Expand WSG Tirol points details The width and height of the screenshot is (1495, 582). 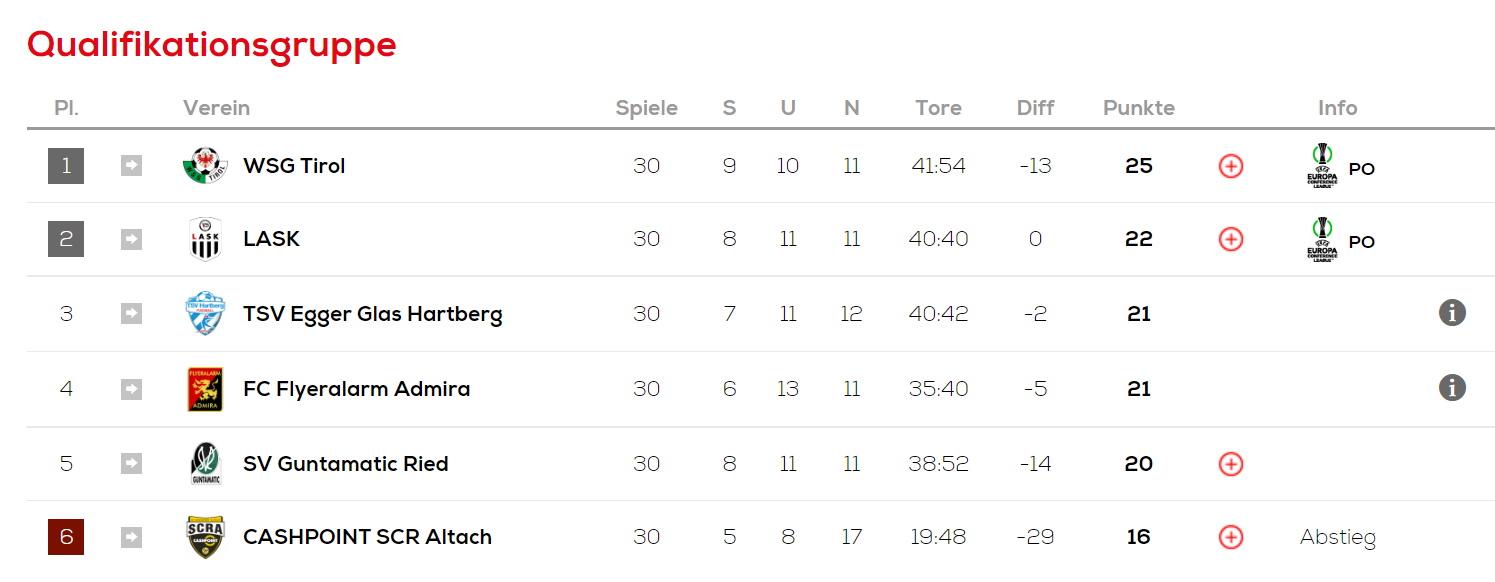click(x=1231, y=166)
